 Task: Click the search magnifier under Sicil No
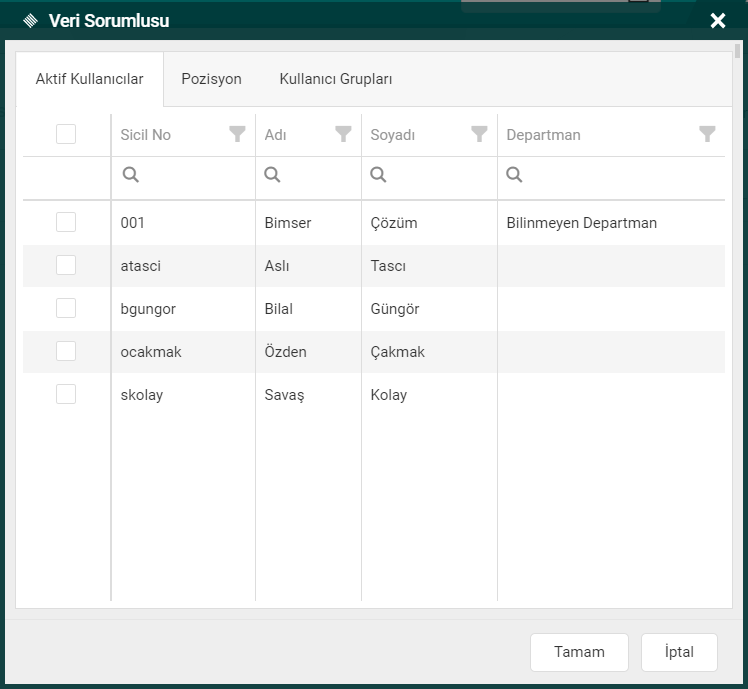click(x=130, y=175)
